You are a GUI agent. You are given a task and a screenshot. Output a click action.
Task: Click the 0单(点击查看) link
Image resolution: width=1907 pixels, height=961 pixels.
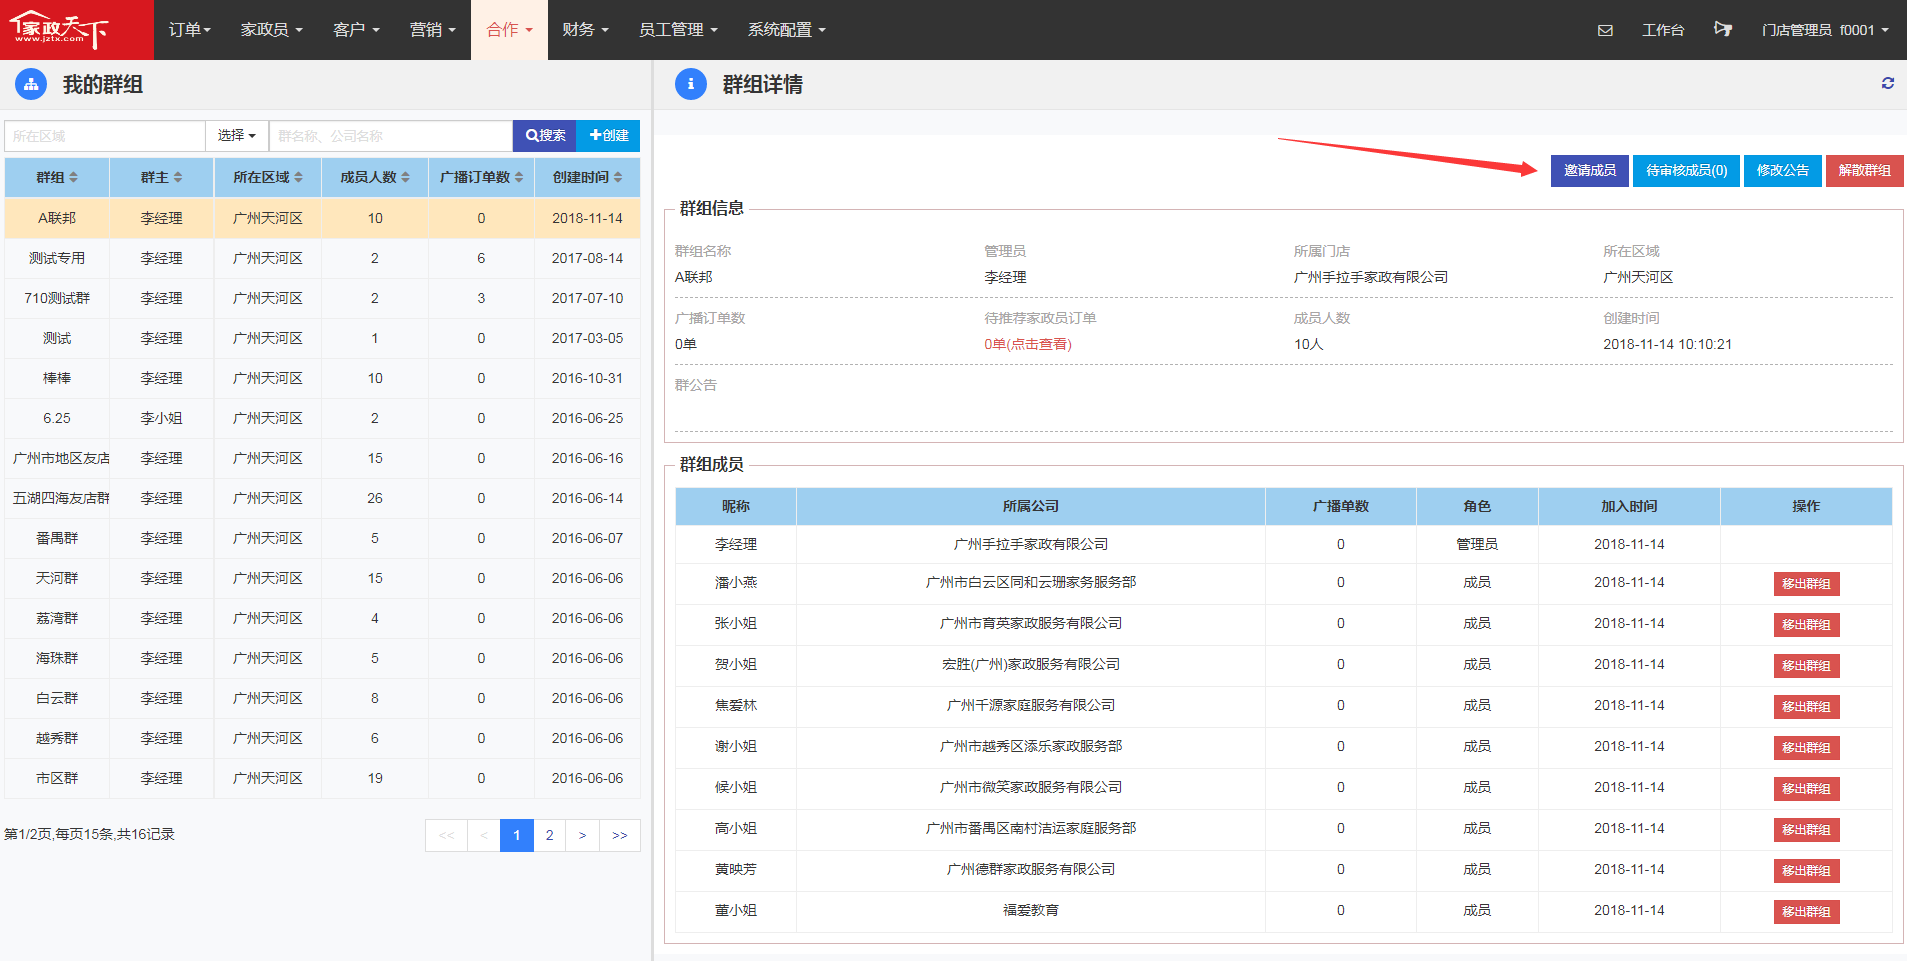pos(1028,344)
